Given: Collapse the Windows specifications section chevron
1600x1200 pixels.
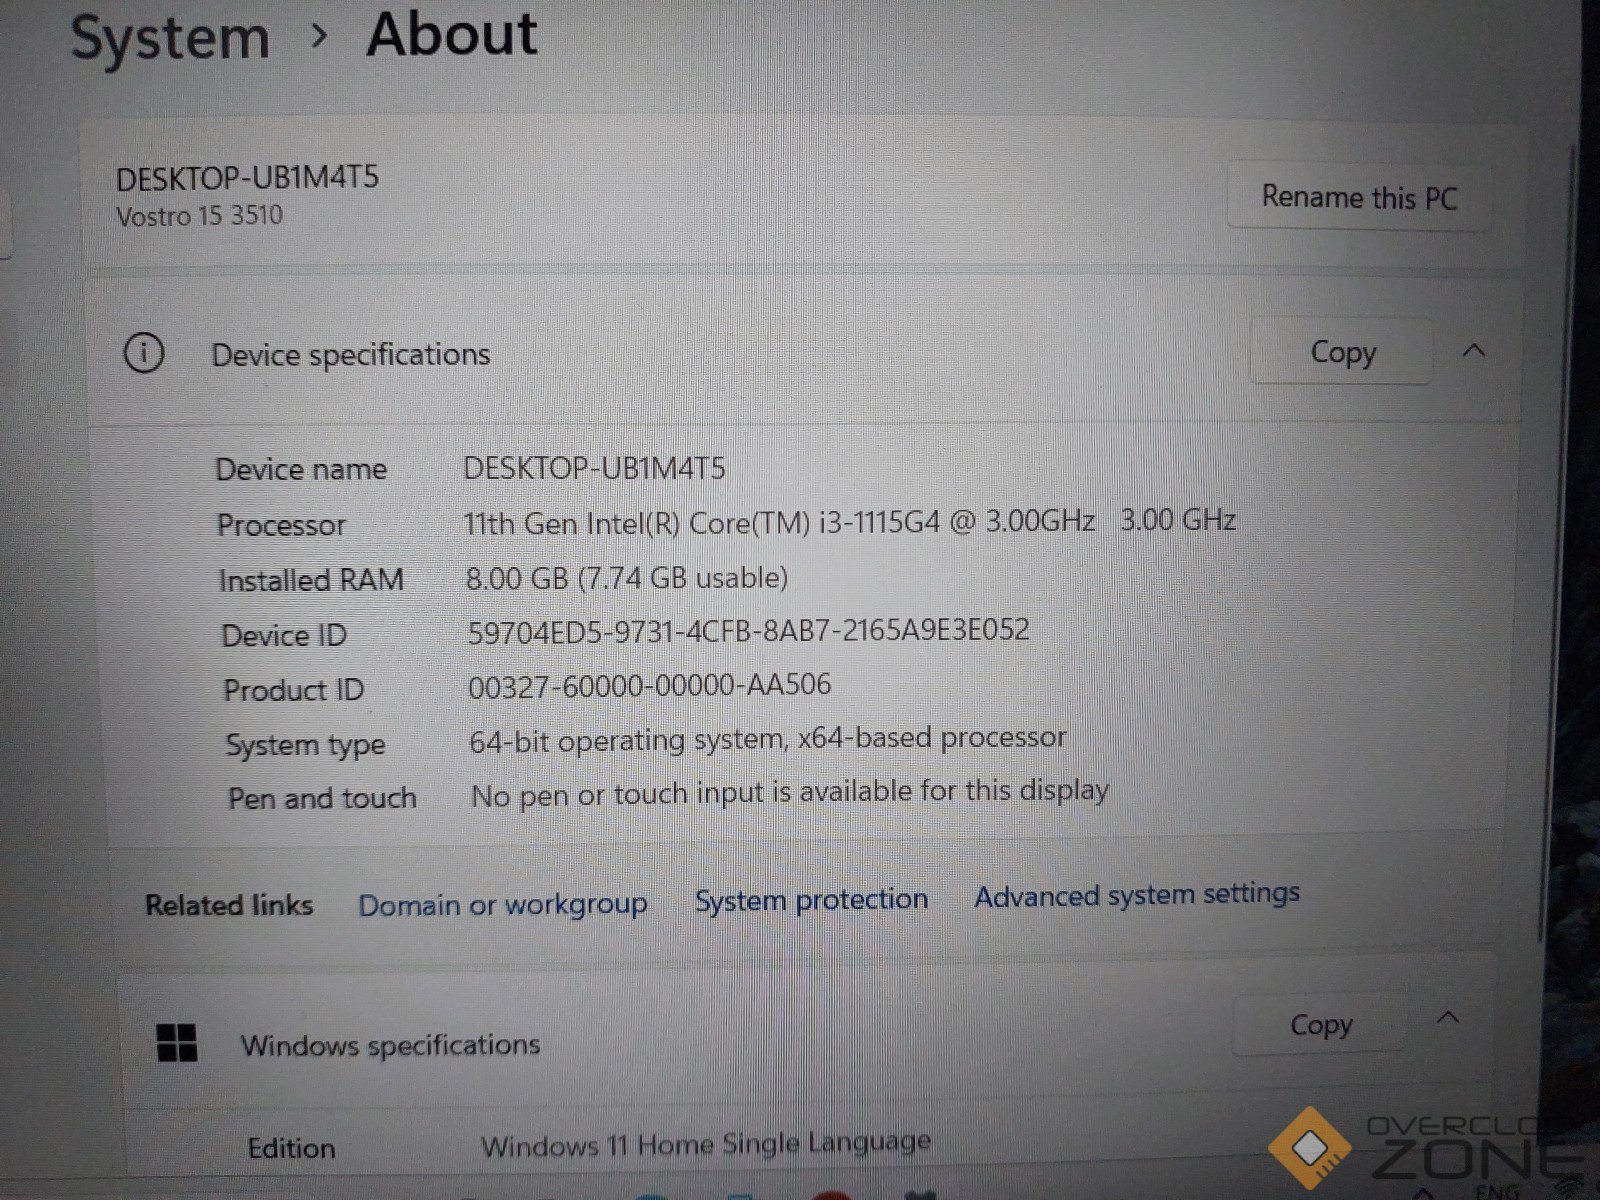Looking at the screenshot, I should point(1447,1018).
